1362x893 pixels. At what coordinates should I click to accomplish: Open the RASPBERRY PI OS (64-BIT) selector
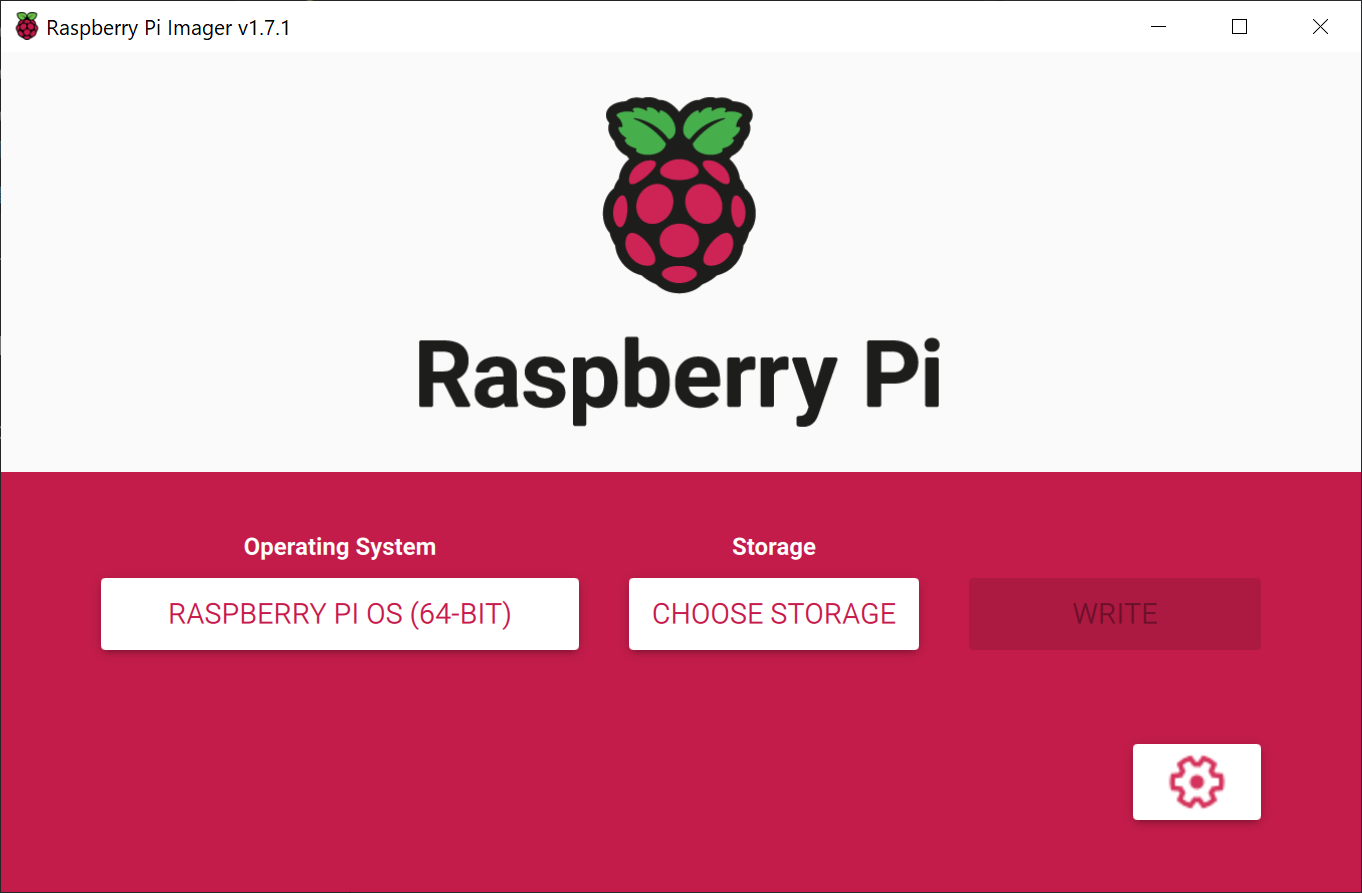(340, 614)
